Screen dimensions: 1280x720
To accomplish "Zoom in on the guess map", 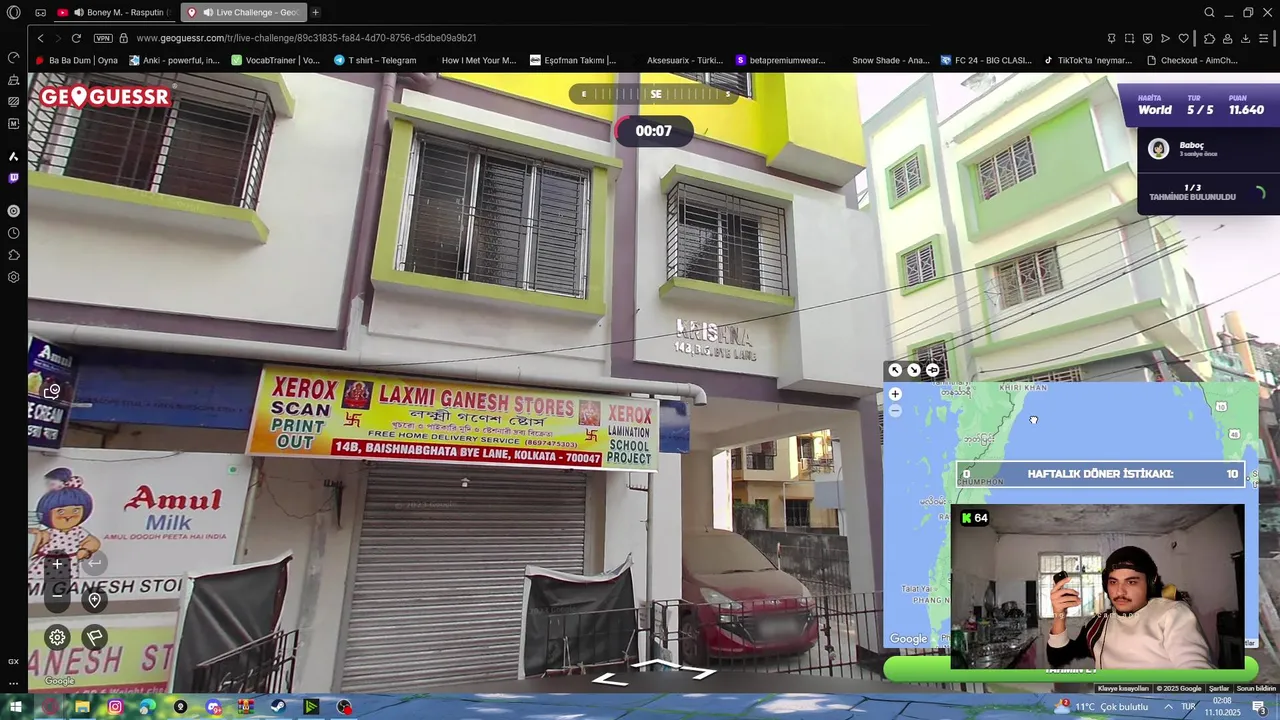I will pyautogui.click(x=895, y=394).
